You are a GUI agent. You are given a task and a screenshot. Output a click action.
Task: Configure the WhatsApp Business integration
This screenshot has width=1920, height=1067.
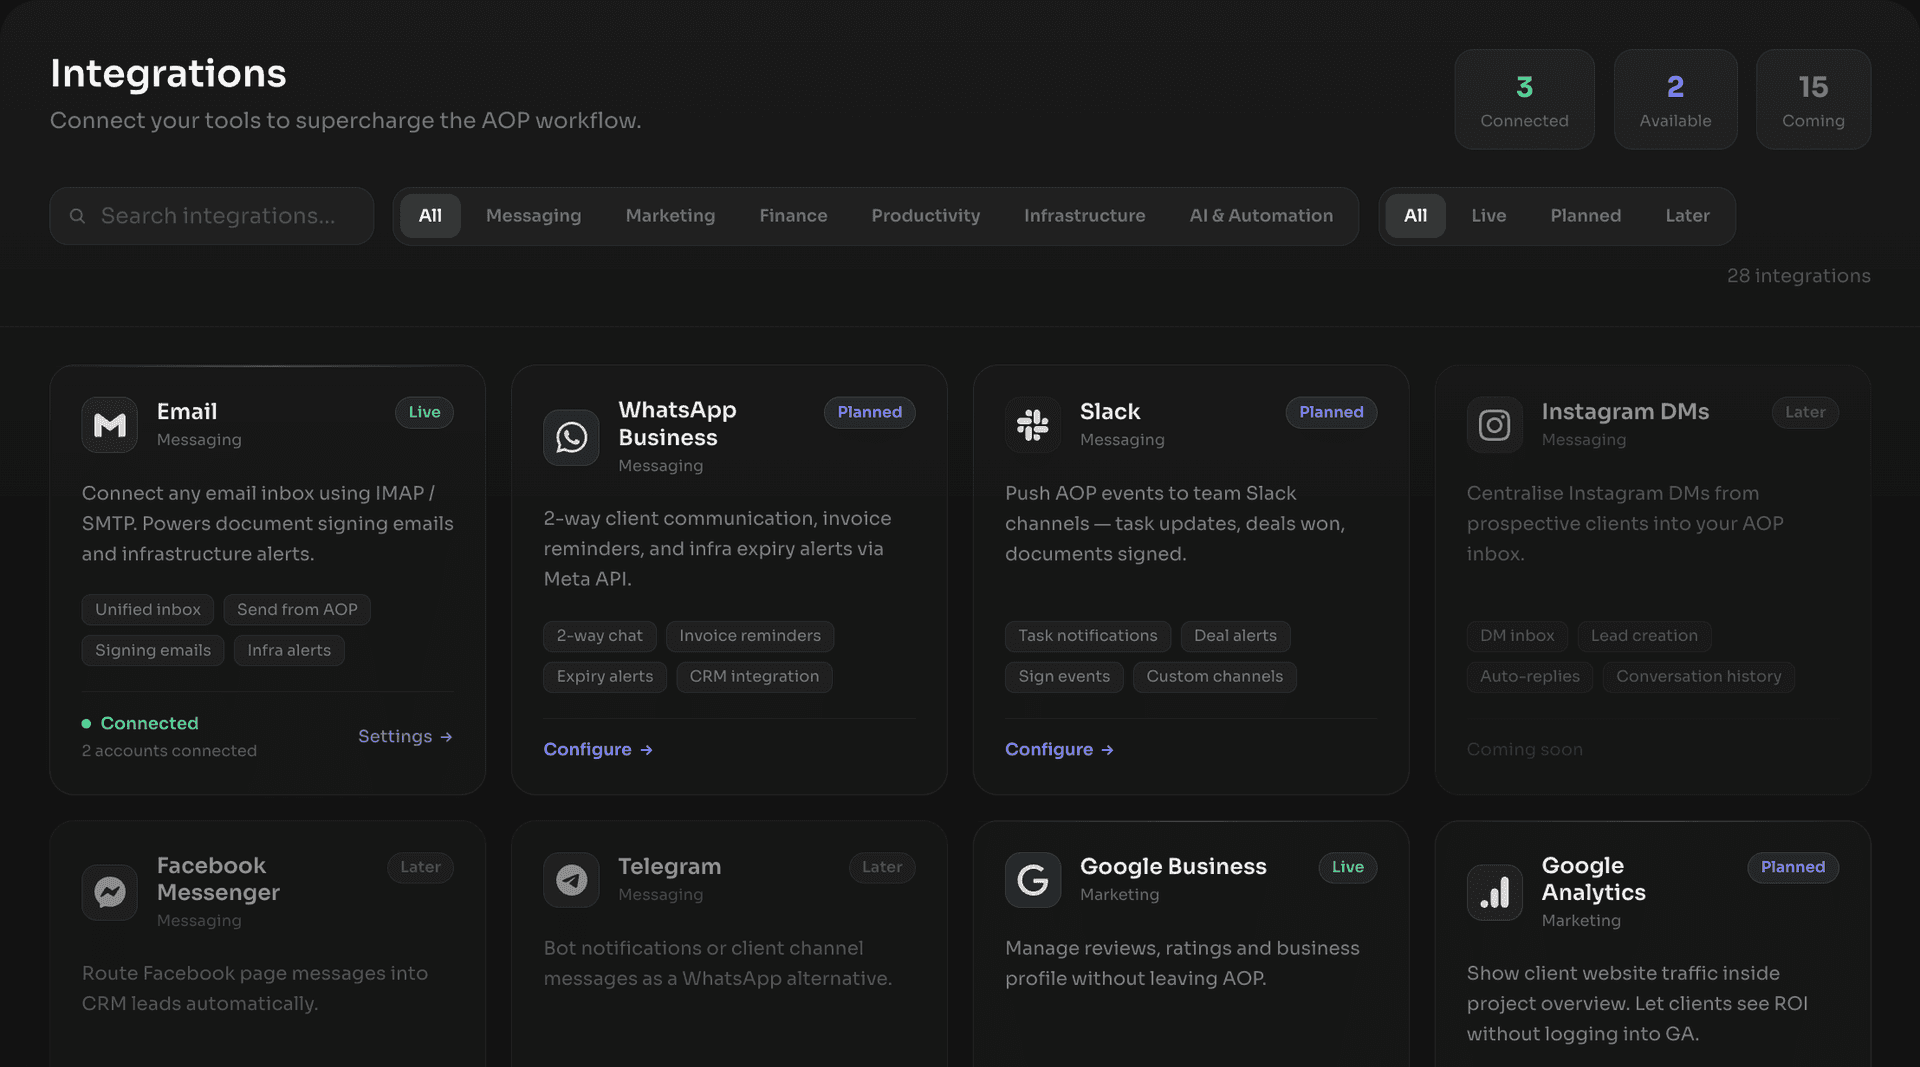(x=597, y=749)
